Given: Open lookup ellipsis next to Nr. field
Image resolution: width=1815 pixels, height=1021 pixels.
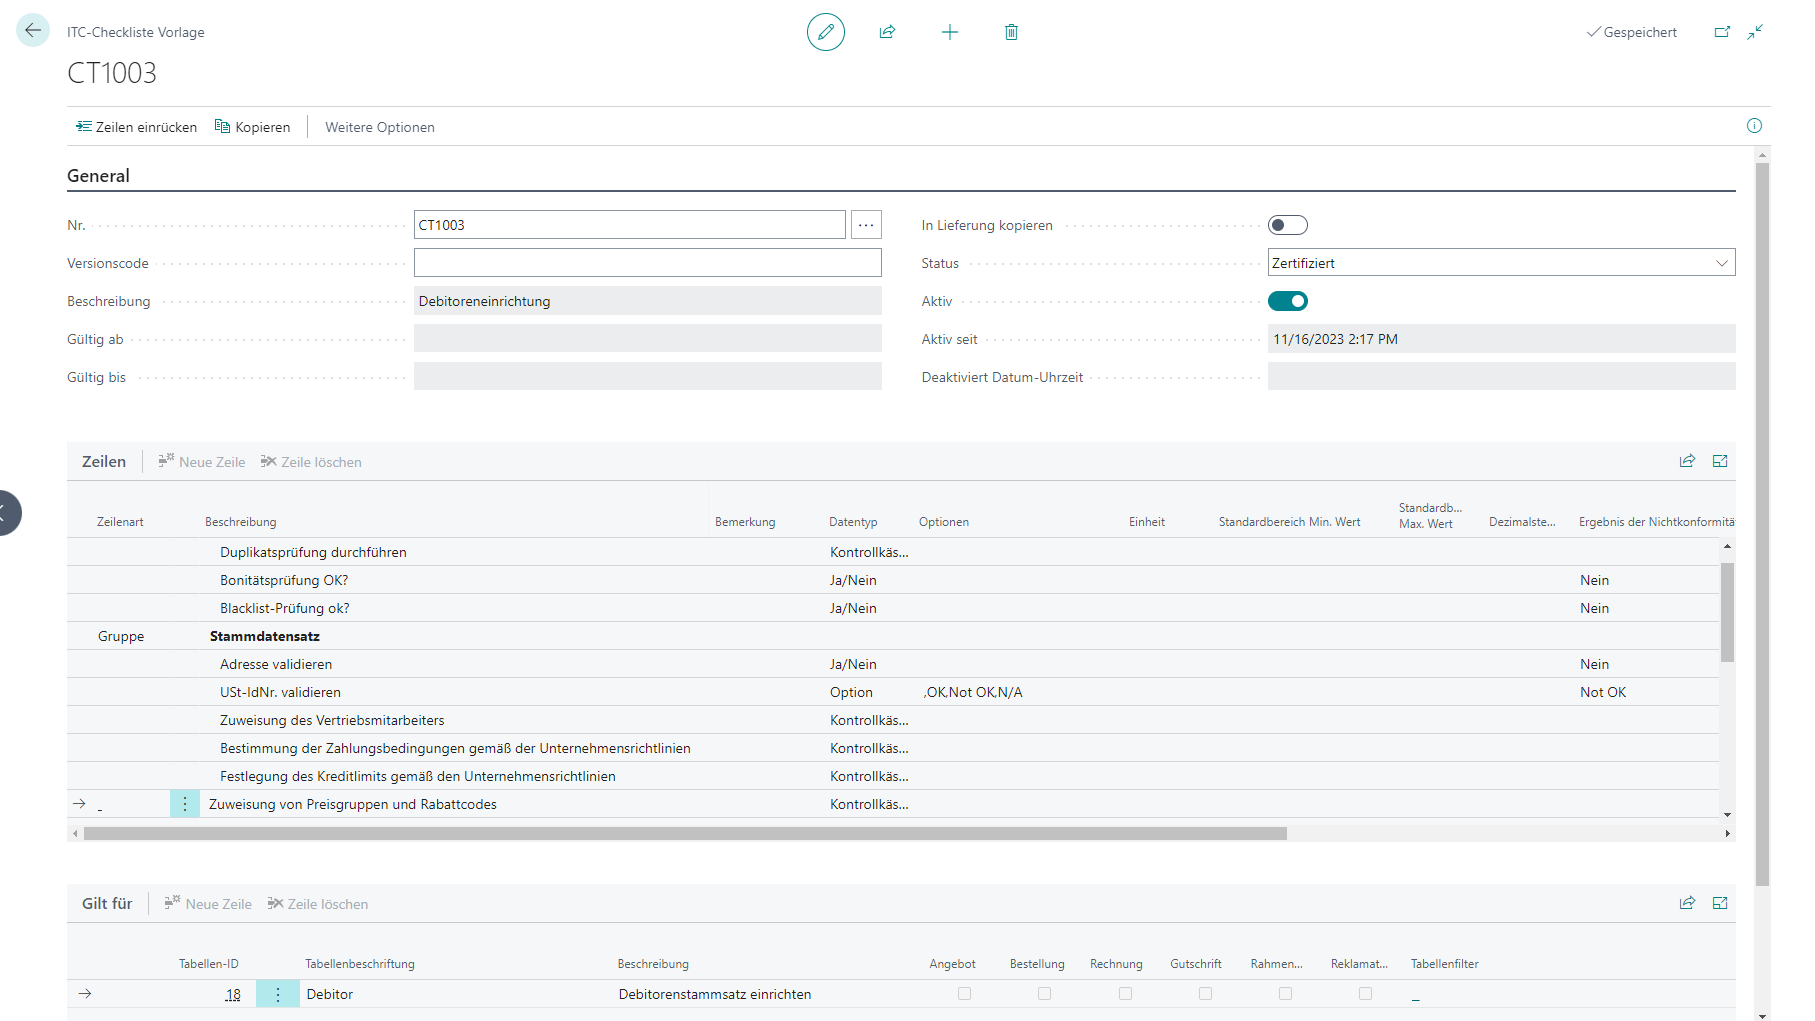Looking at the screenshot, I should [866, 225].
